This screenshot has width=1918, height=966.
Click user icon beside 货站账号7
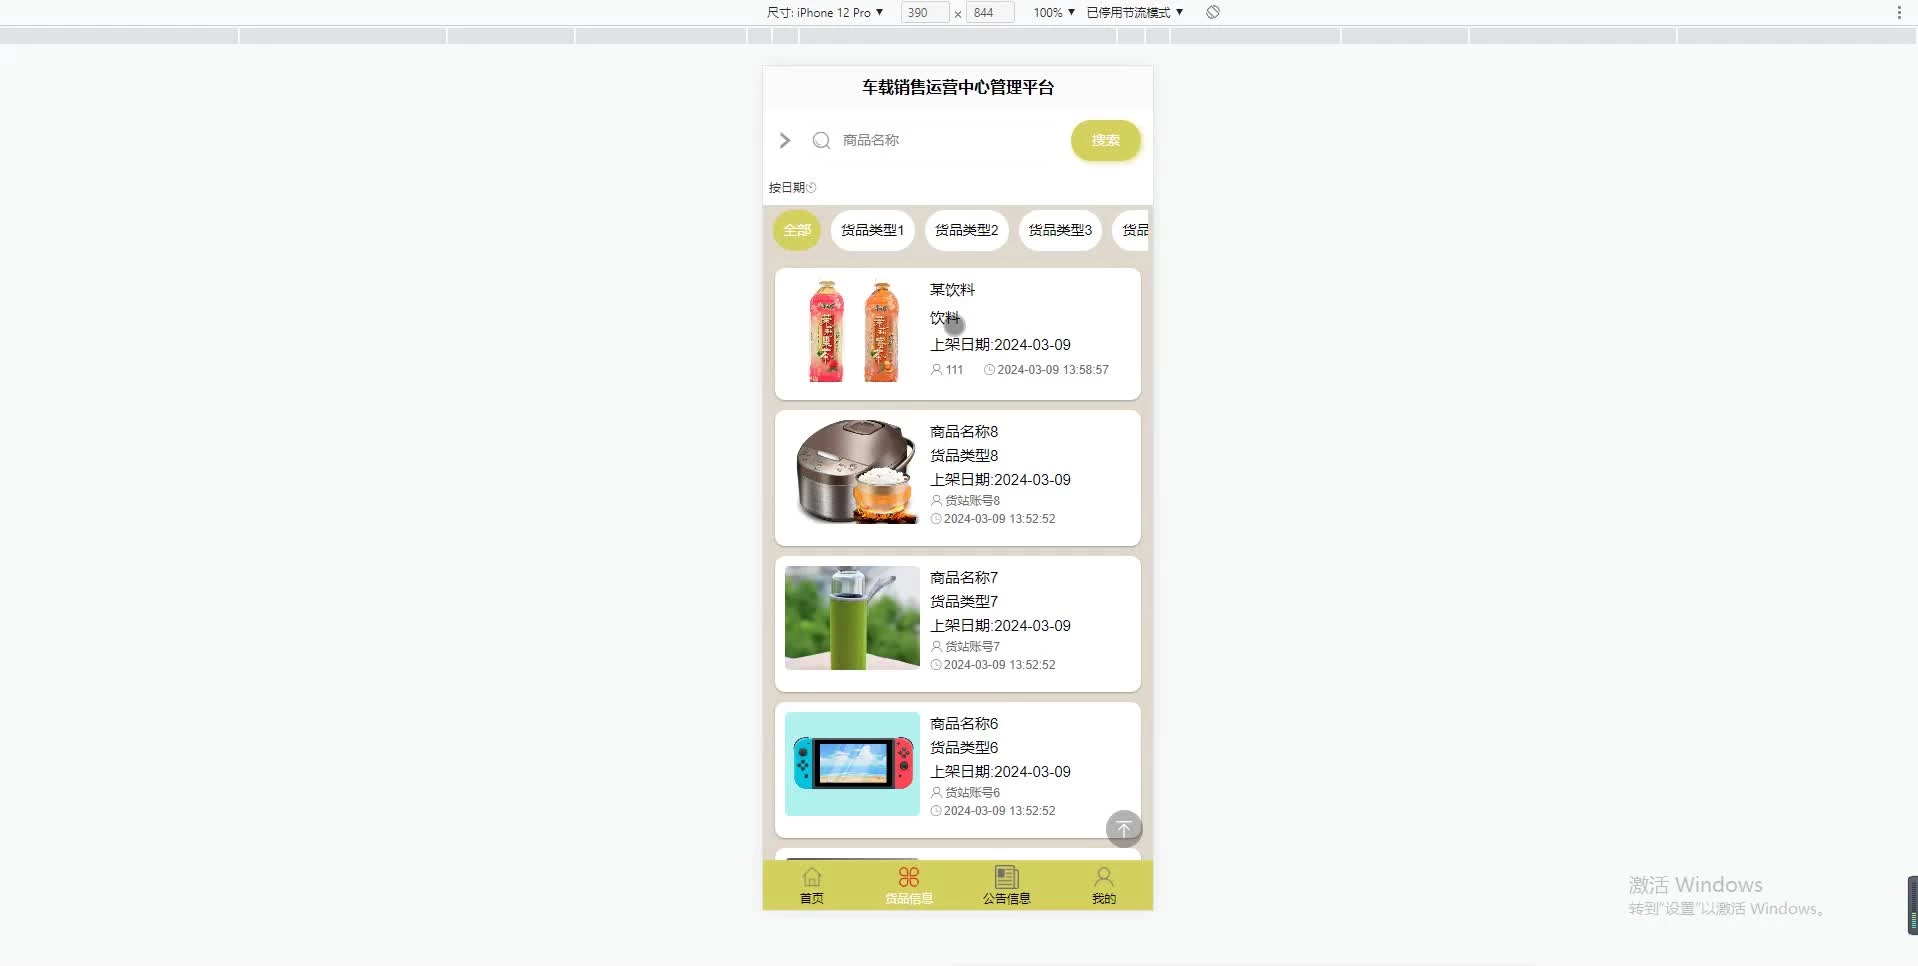pos(936,646)
